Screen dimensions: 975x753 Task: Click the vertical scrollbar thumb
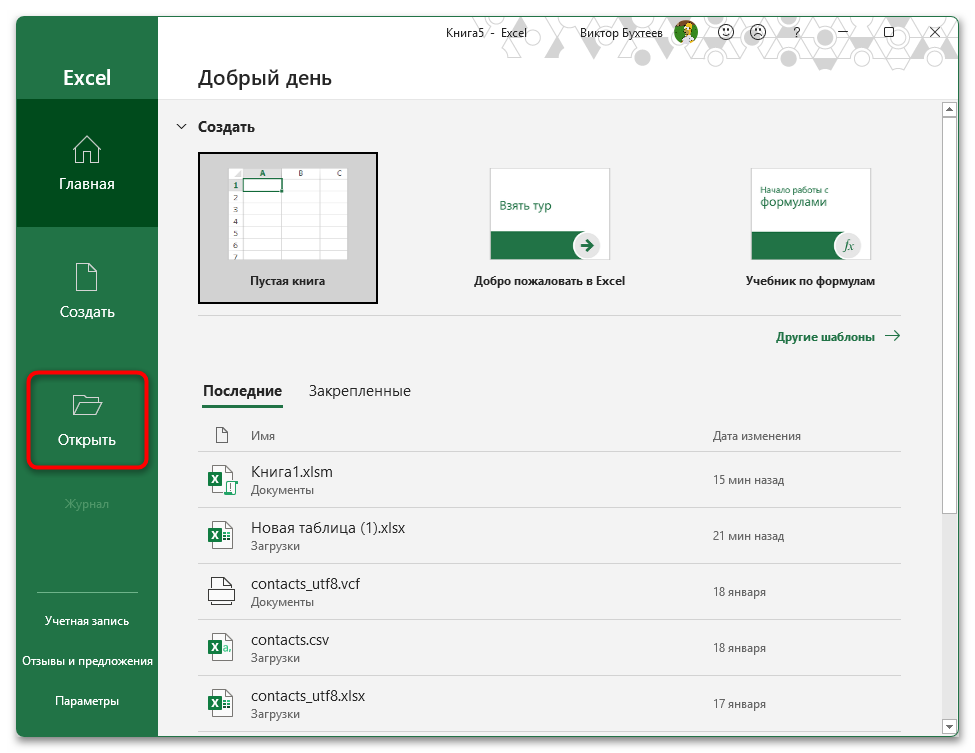(949, 315)
